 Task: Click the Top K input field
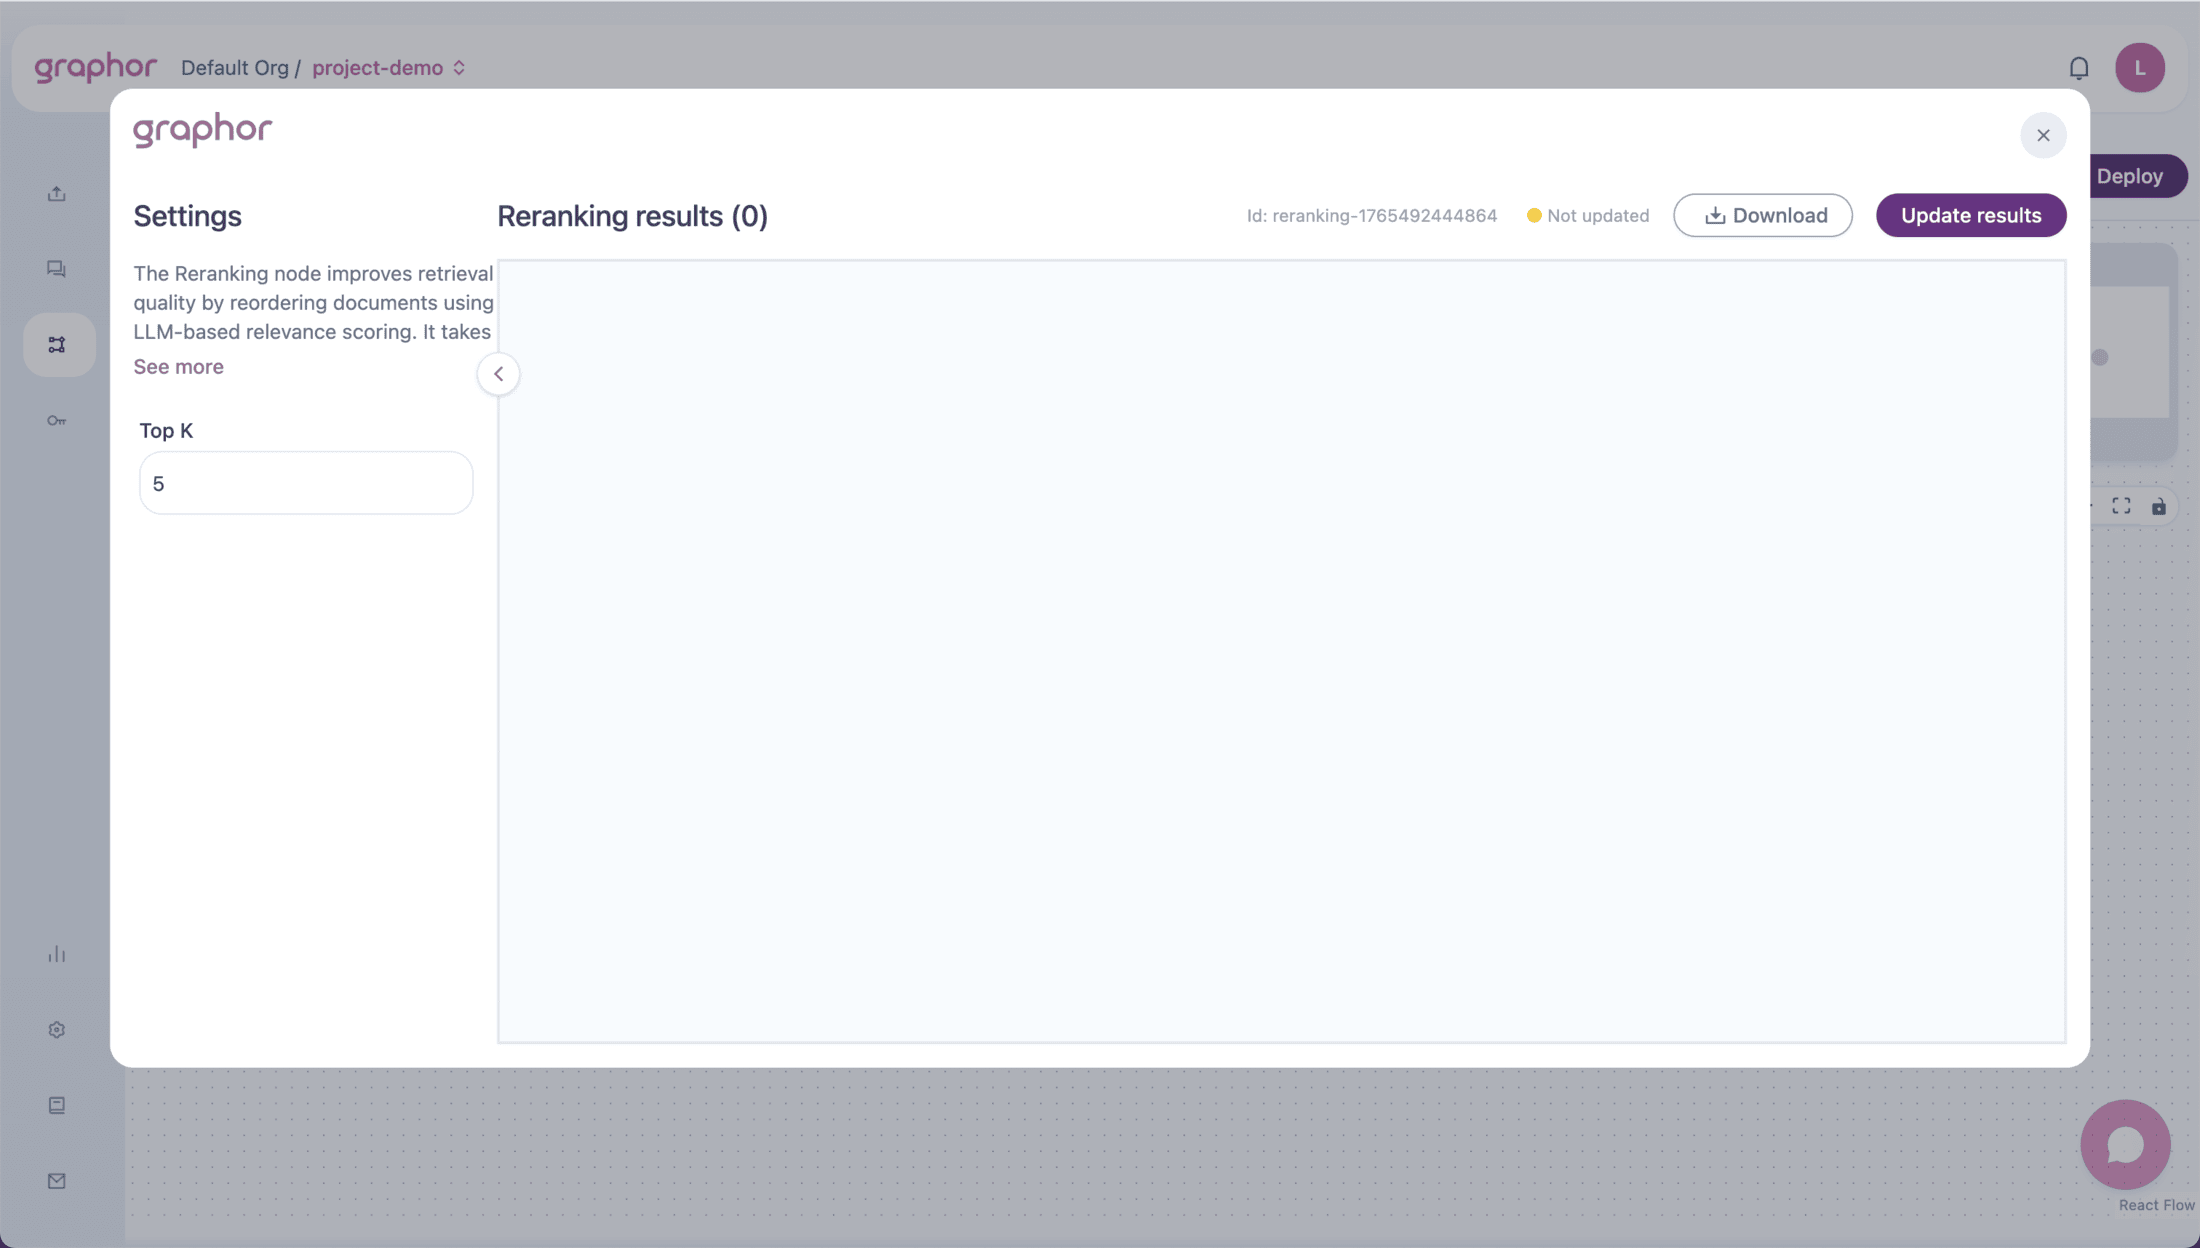tap(305, 483)
